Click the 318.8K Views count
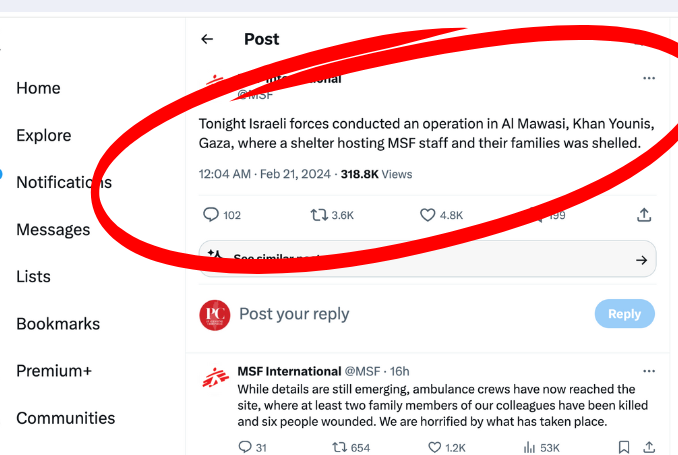 (376, 174)
